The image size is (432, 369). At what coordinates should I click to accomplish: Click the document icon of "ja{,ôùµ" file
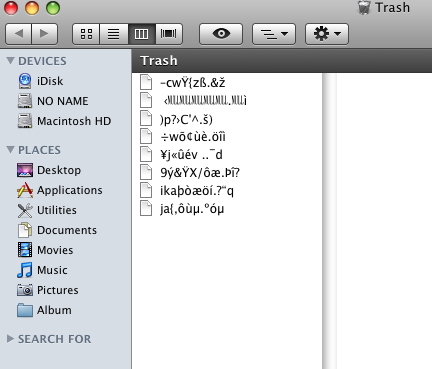point(146,209)
